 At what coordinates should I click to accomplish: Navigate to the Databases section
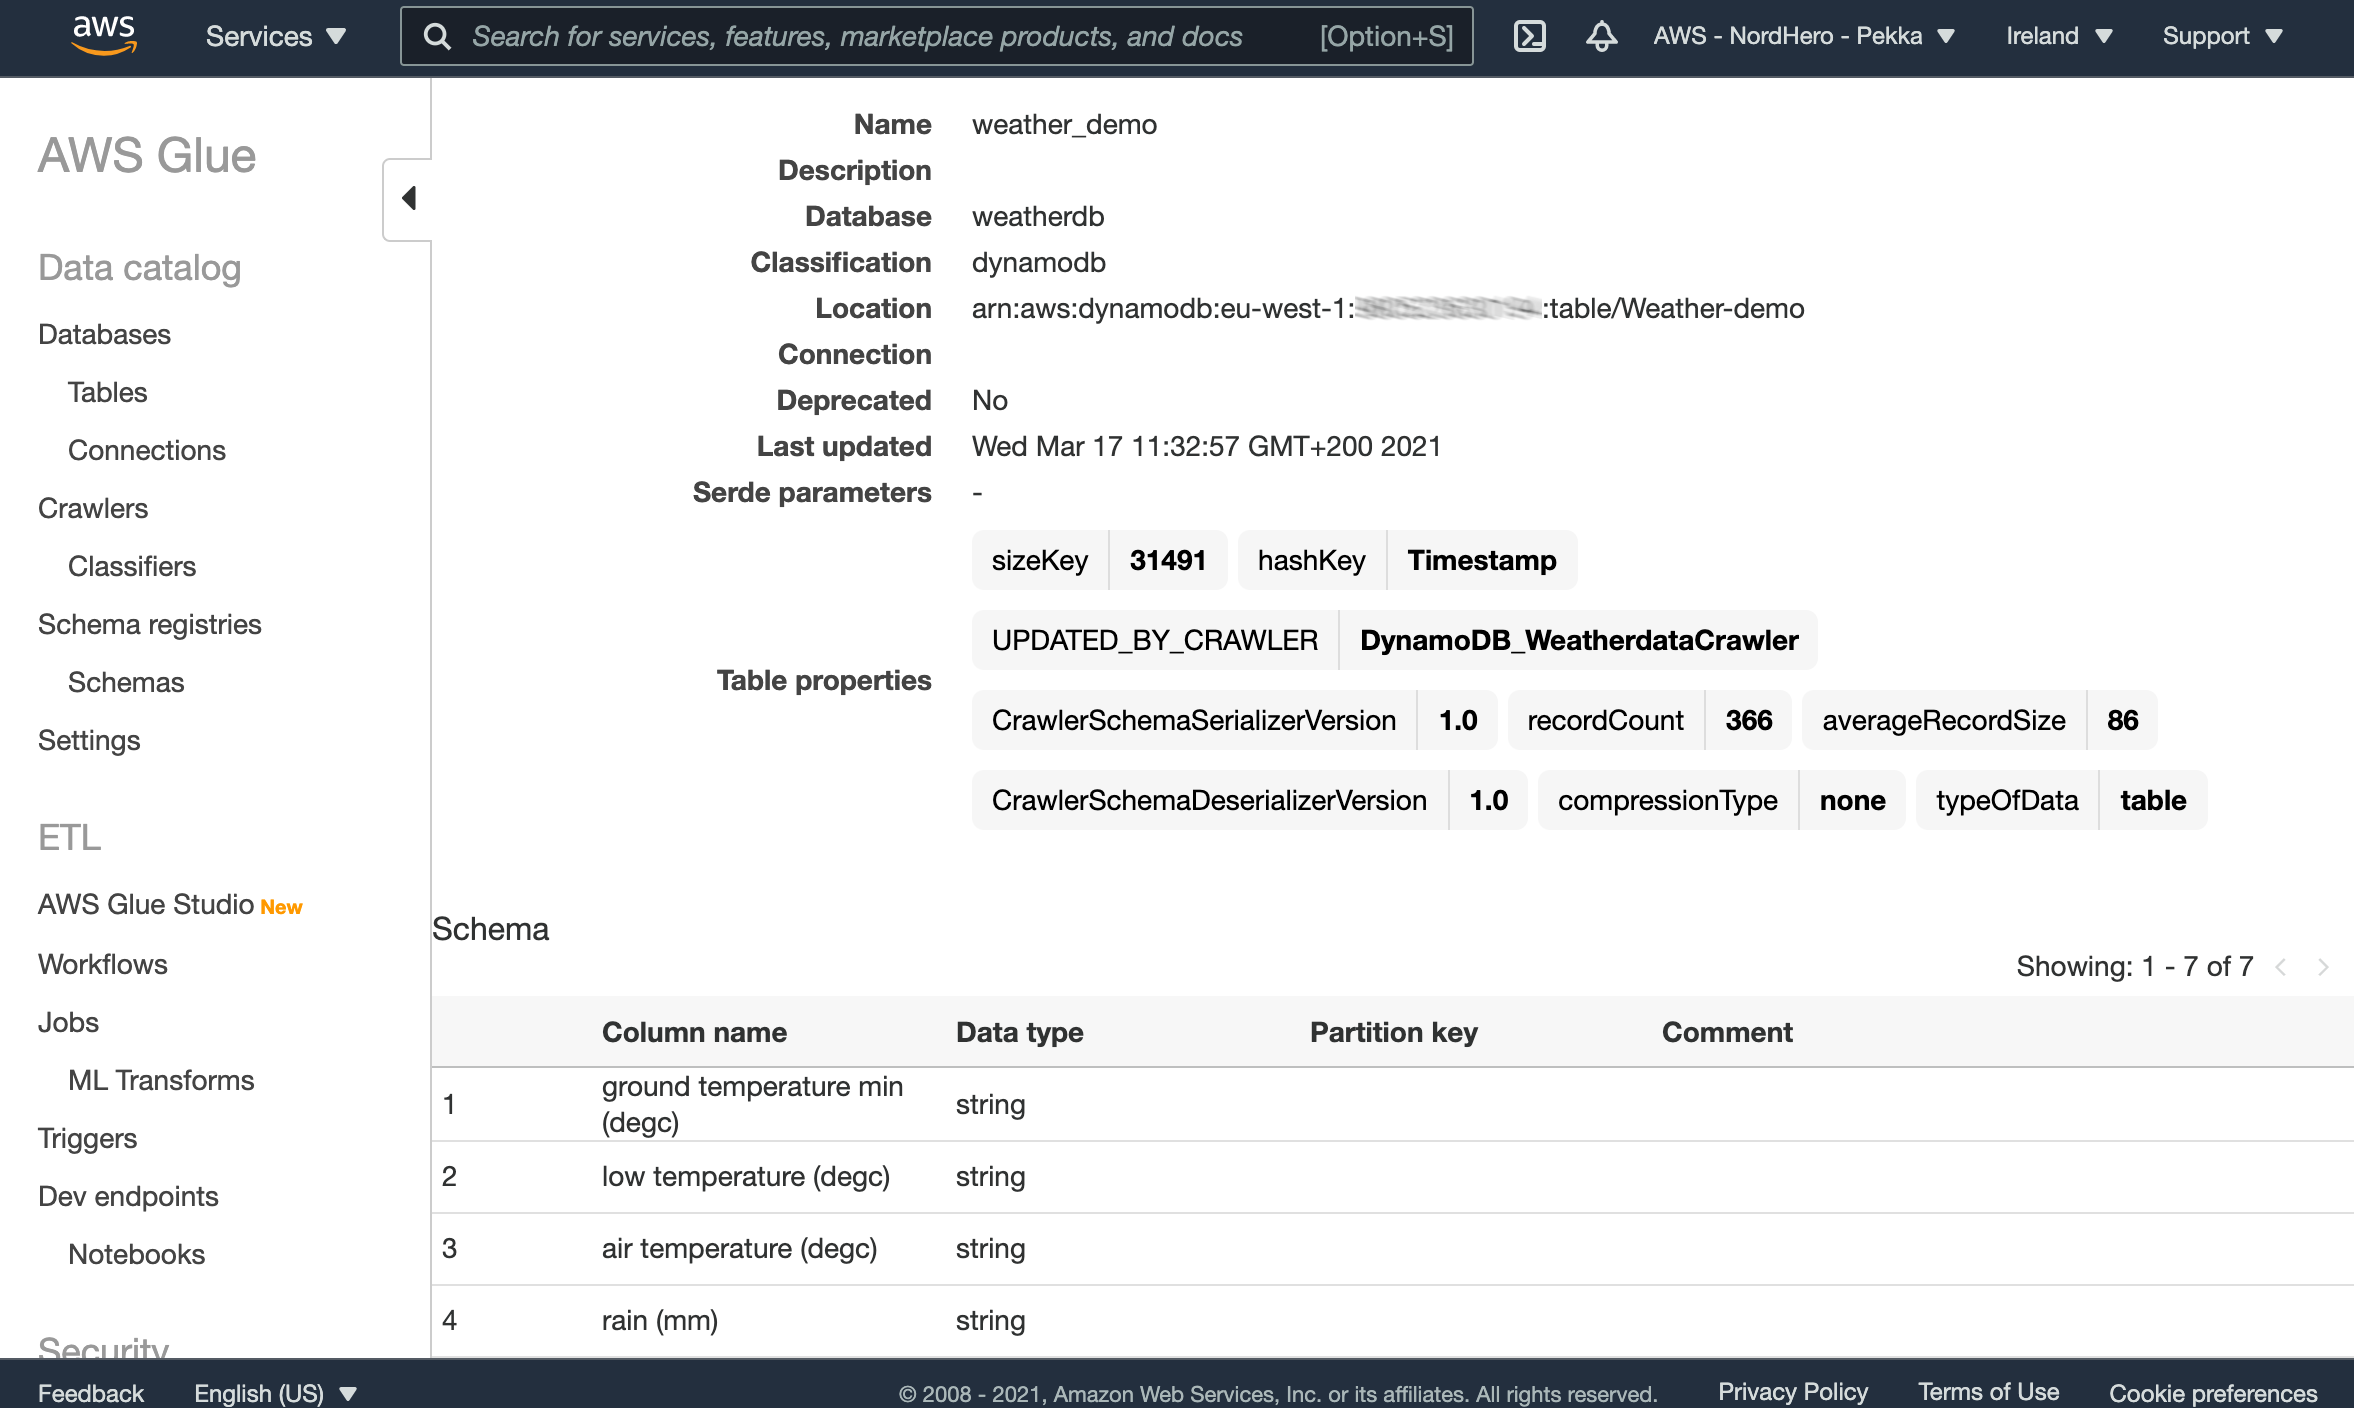pos(104,332)
